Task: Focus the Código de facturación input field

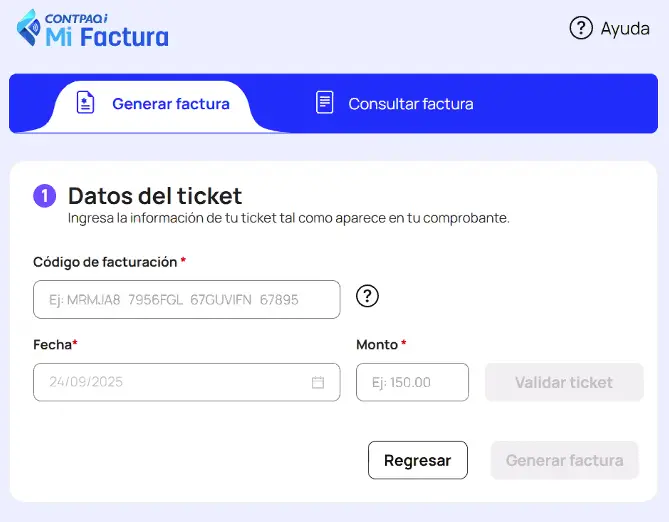Action: pos(186,299)
